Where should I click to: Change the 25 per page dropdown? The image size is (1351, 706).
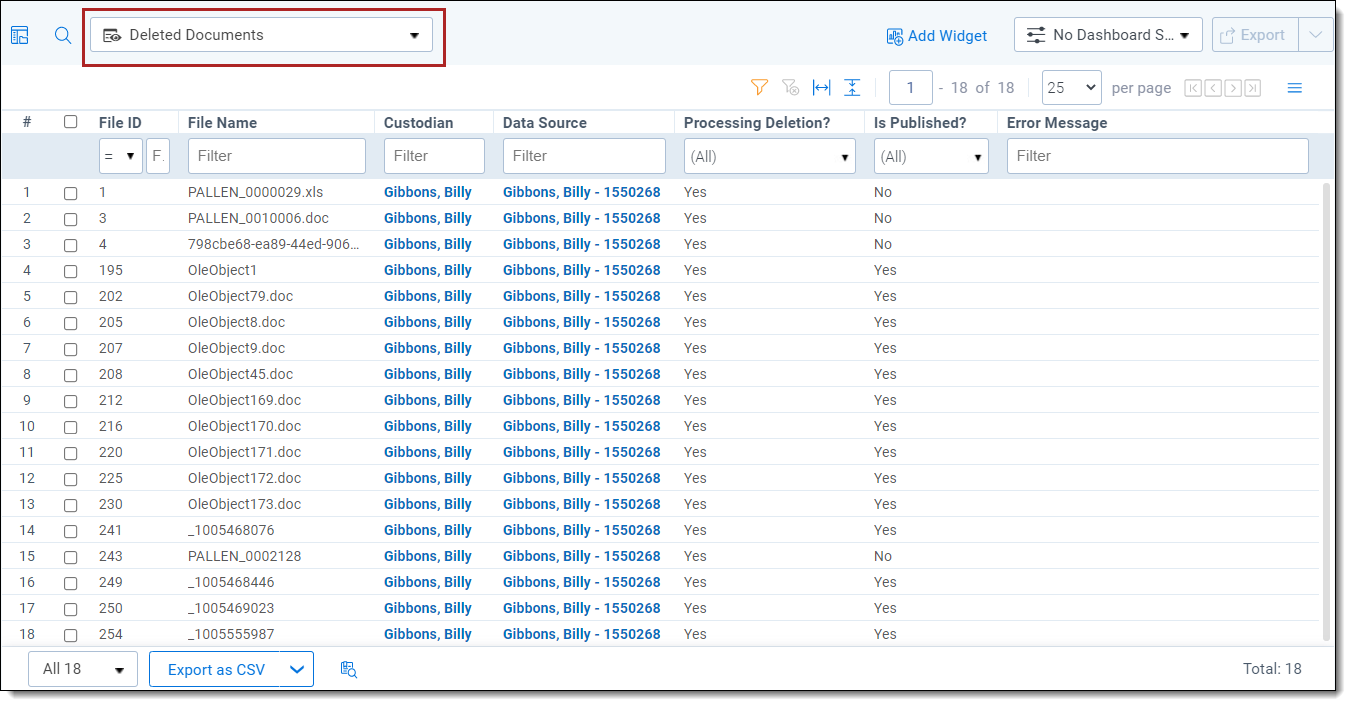(x=1071, y=88)
